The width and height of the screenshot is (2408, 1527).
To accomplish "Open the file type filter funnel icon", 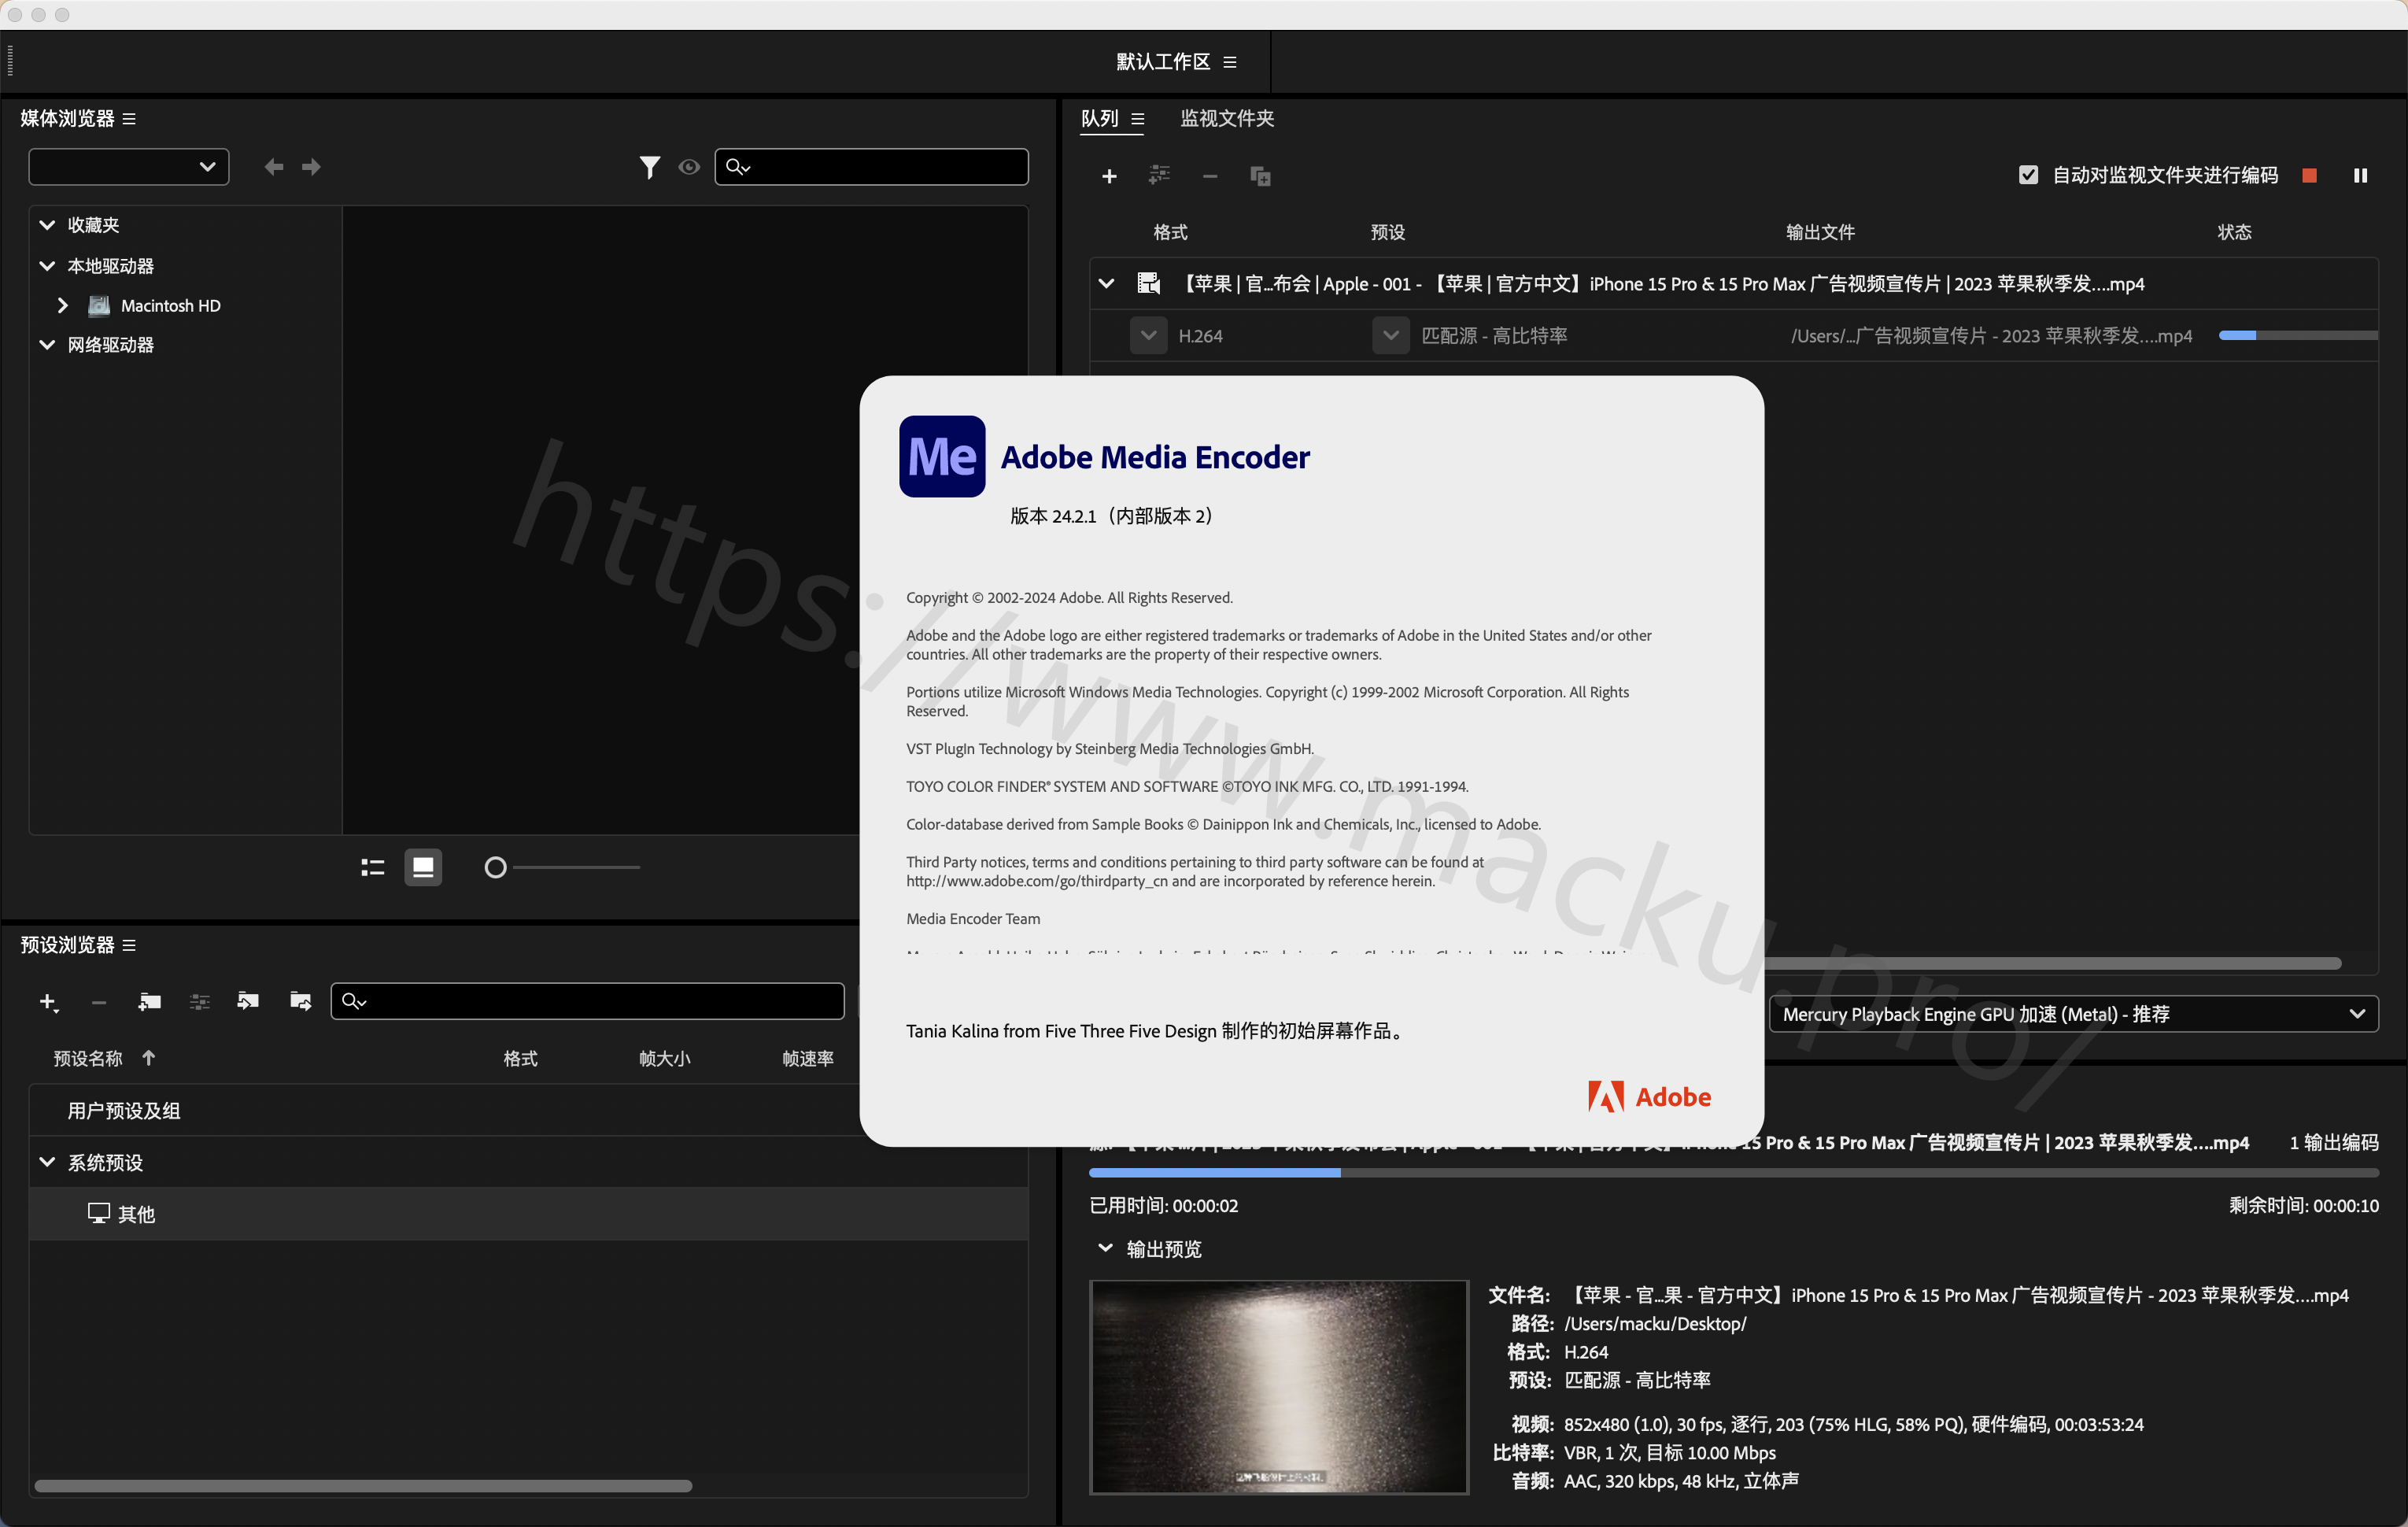I will click(x=649, y=167).
